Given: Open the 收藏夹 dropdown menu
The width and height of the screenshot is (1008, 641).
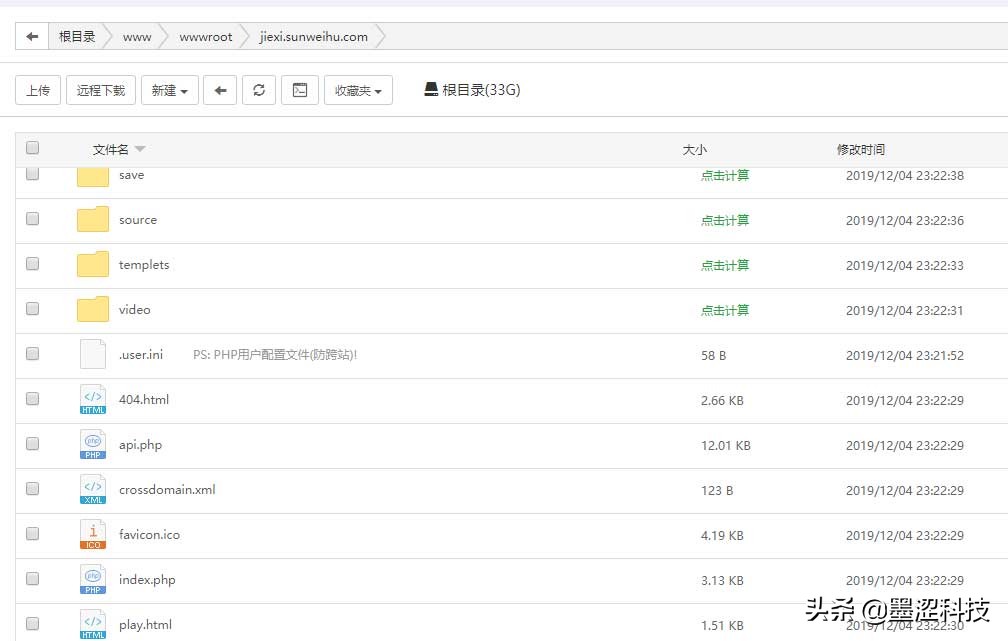Looking at the screenshot, I should tap(357, 90).
